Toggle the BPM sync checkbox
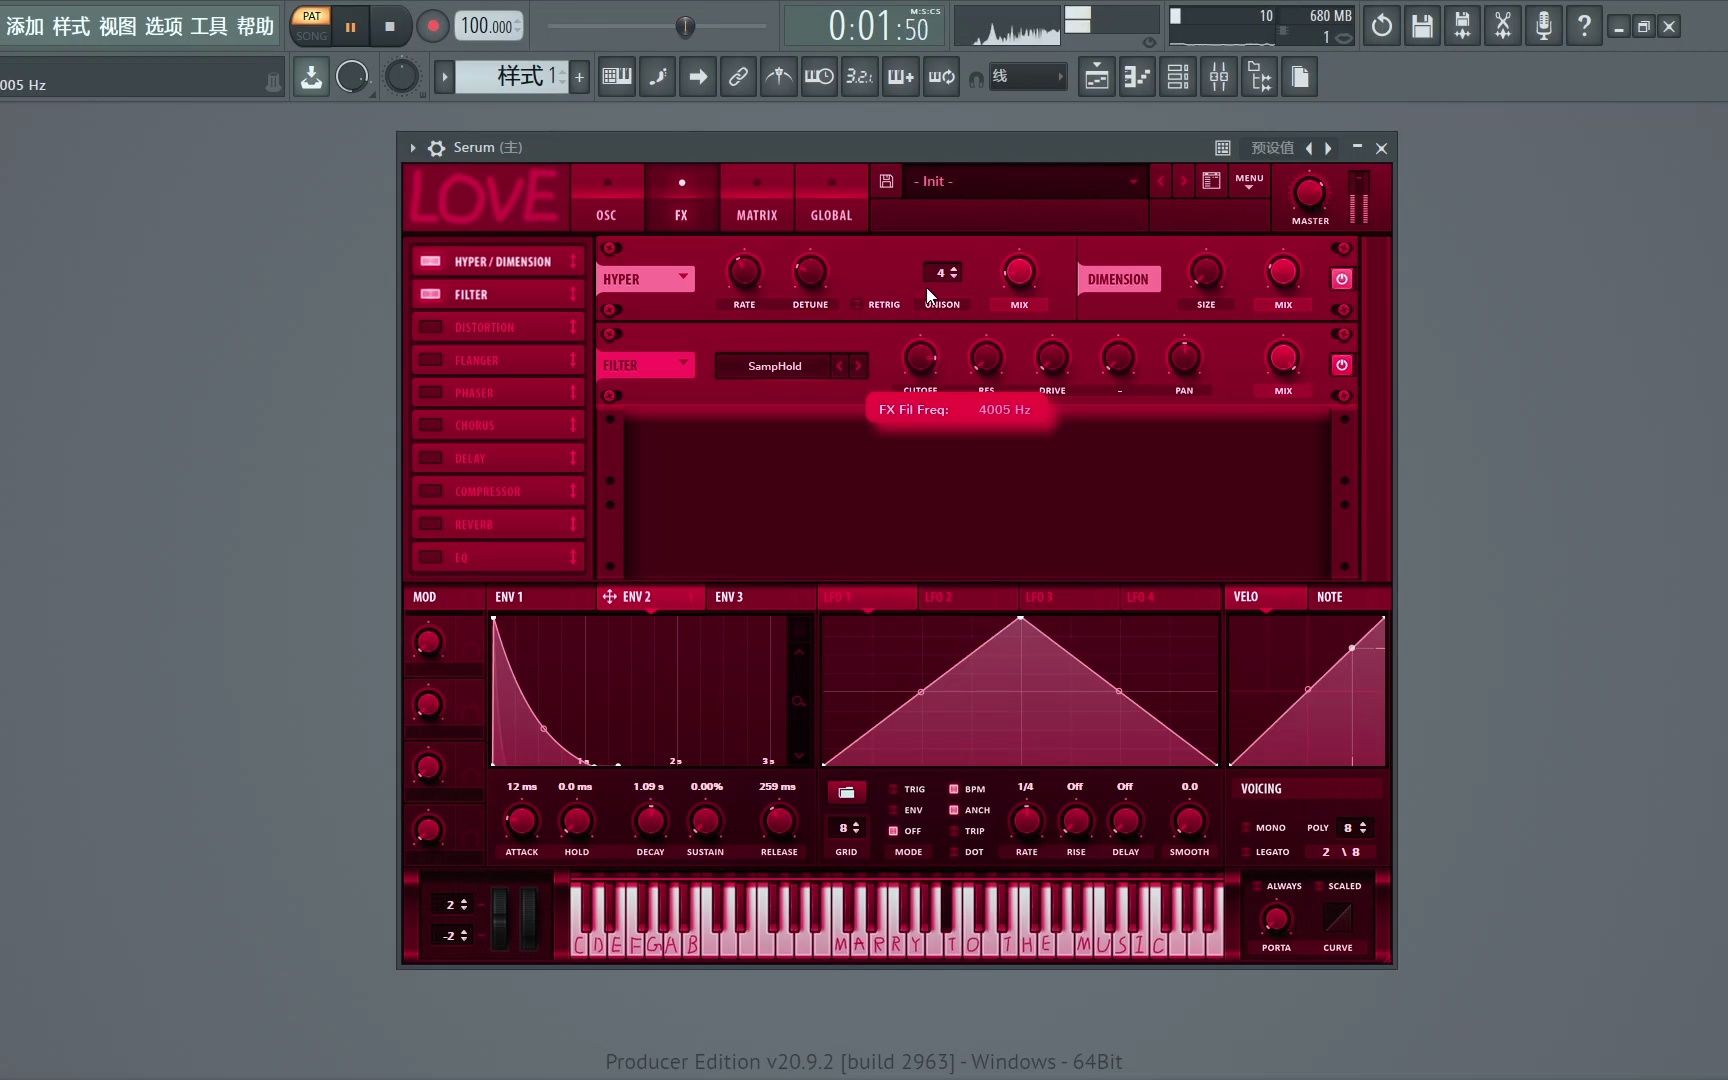The height and width of the screenshot is (1080, 1728). 954,789
